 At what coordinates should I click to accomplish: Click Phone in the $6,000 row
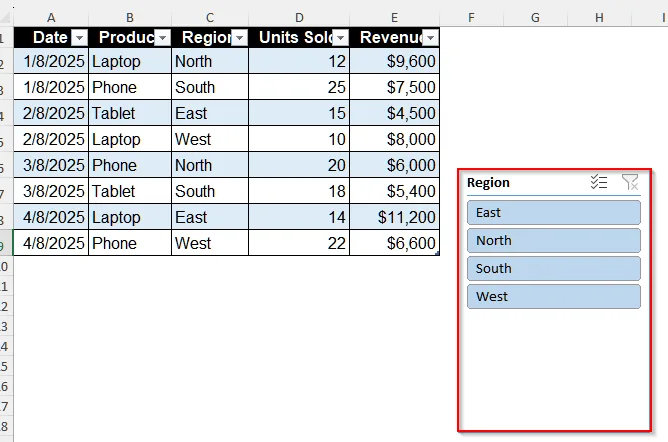pos(130,165)
